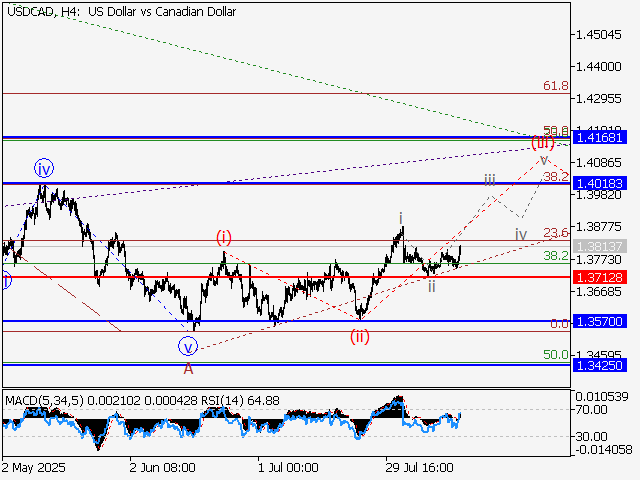The width and height of the screenshot is (640, 480).
Task: Click the circled iv wave label
Action: pos(43,167)
